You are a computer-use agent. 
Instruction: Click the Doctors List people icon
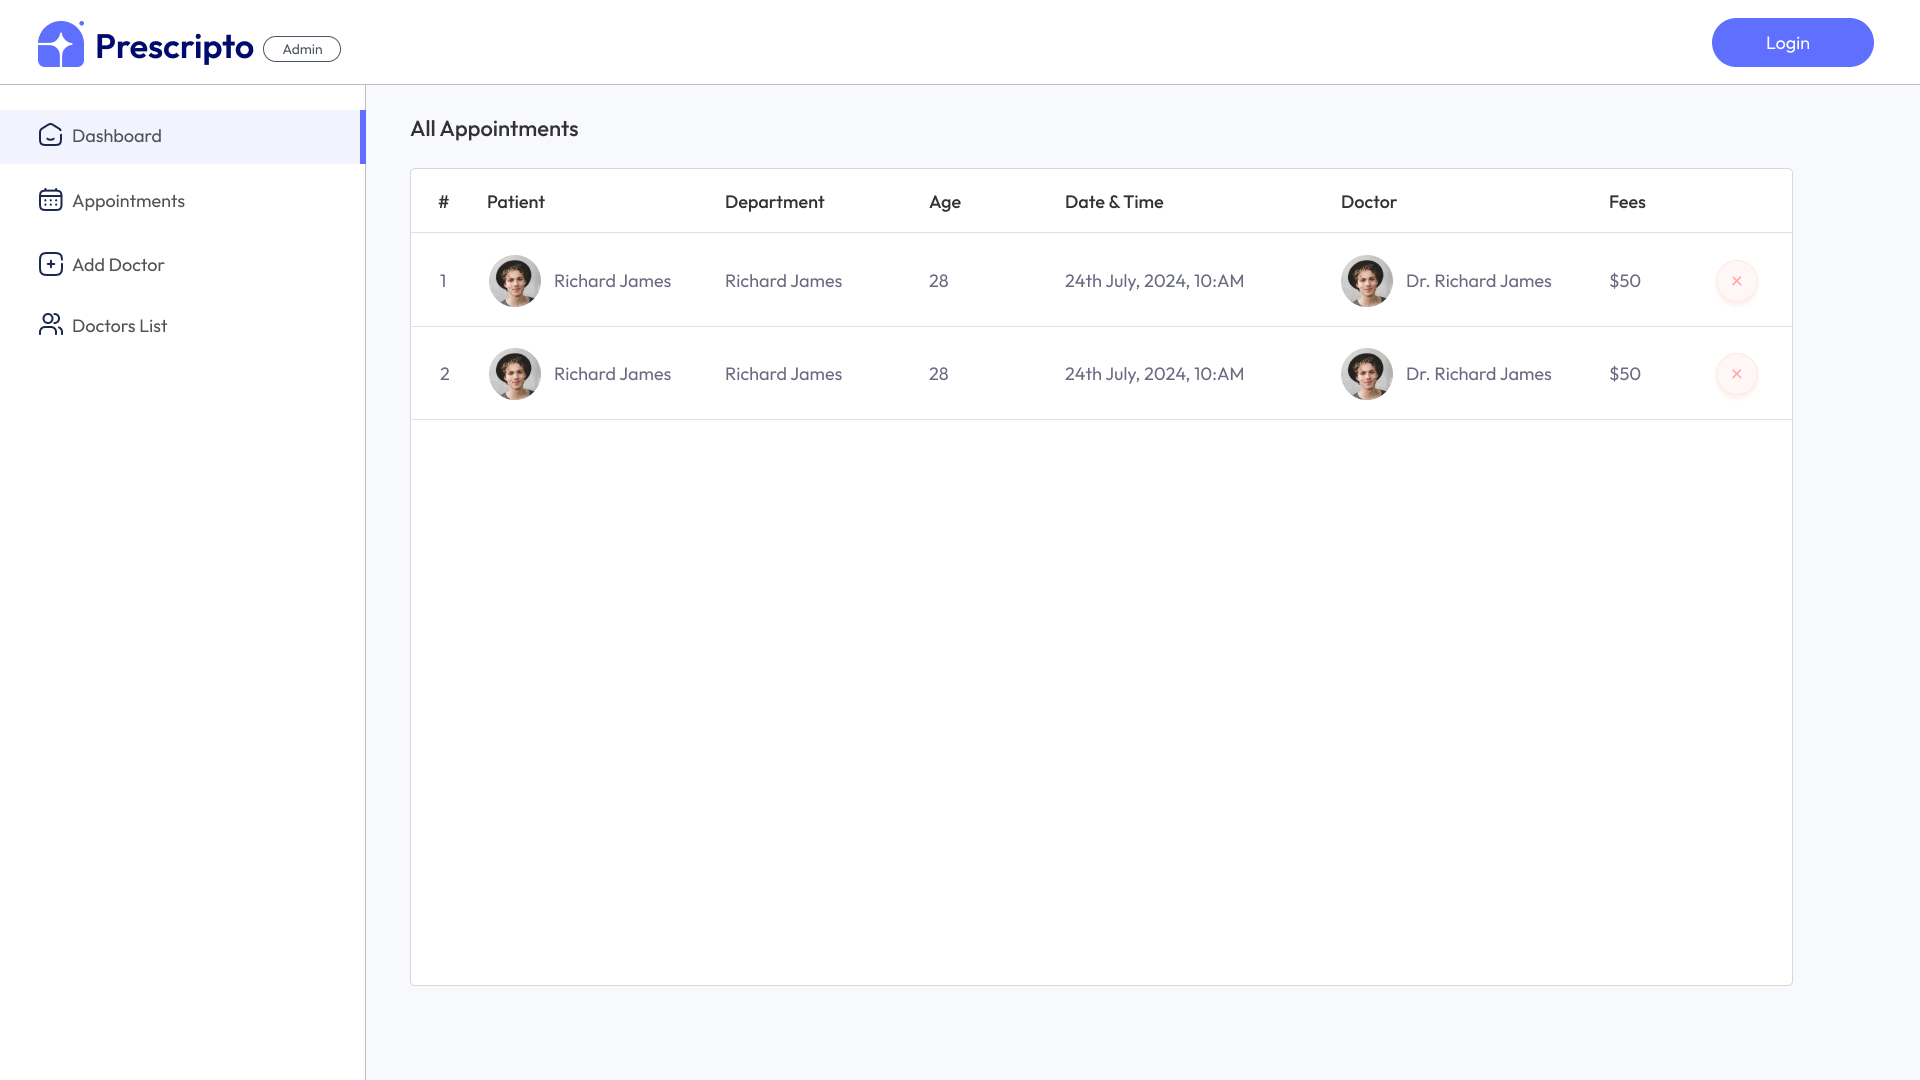click(x=51, y=325)
